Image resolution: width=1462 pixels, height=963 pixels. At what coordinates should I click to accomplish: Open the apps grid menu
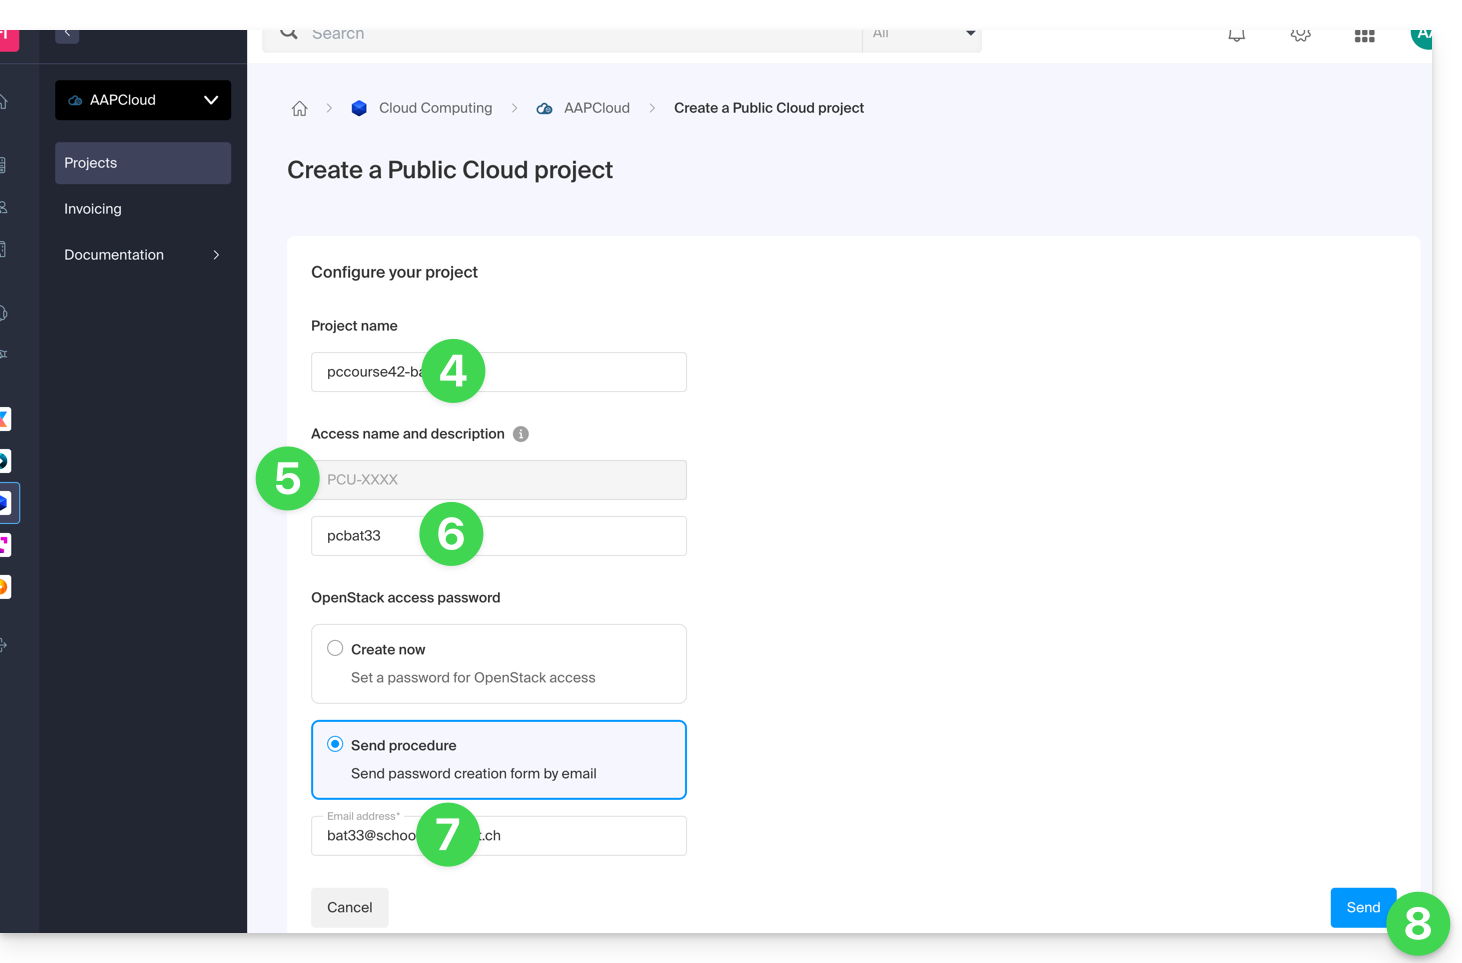tap(1364, 36)
